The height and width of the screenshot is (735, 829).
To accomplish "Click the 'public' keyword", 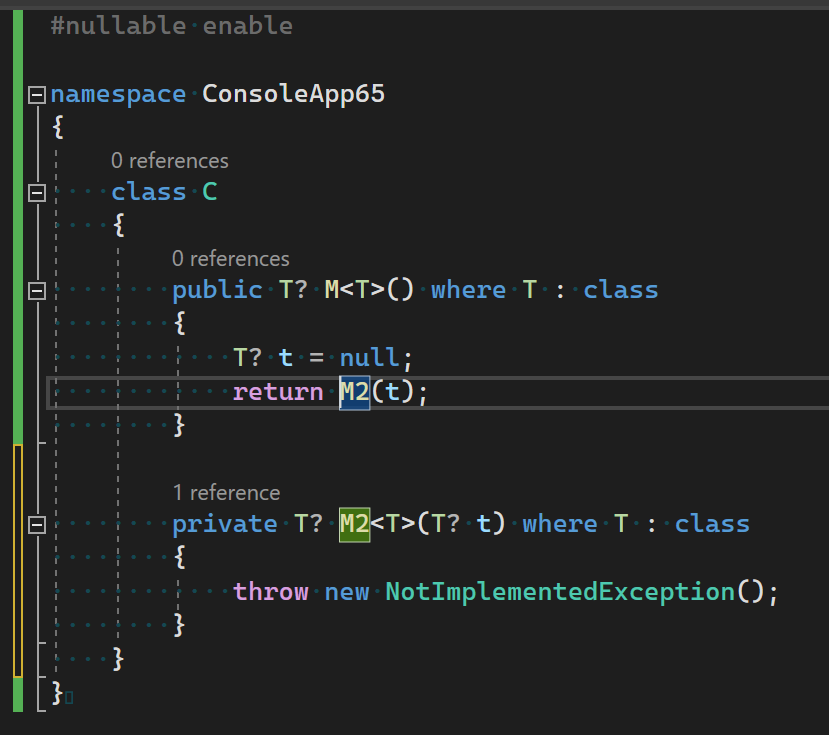I will pos(217,290).
